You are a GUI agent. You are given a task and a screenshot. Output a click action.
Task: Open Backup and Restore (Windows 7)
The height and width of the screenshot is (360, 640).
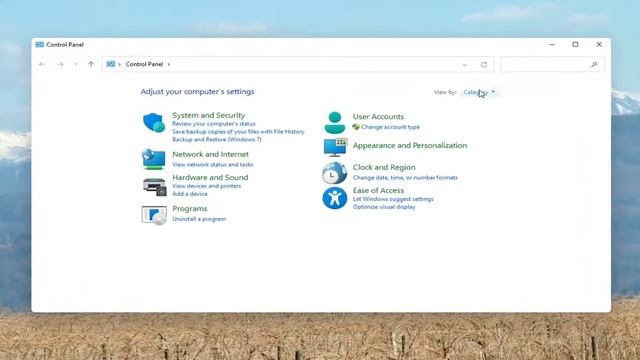pyautogui.click(x=217, y=139)
